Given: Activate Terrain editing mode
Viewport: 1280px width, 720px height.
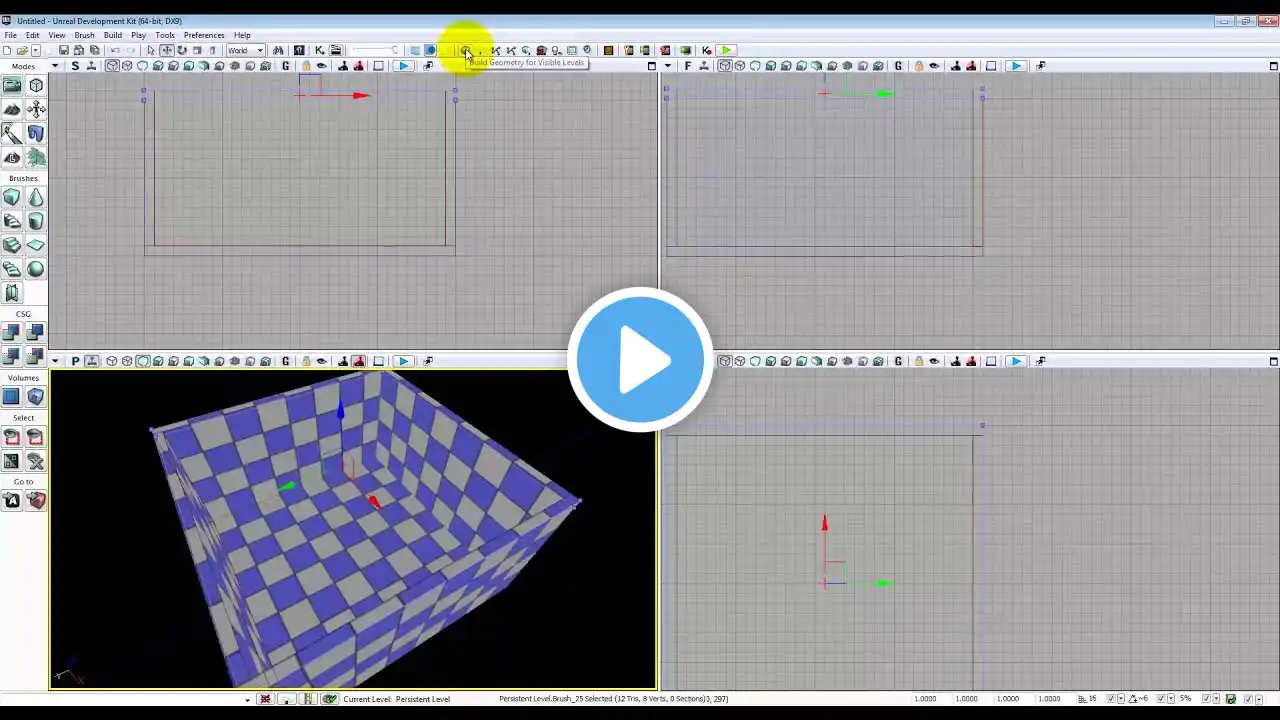Looking at the screenshot, I should [12, 109].
